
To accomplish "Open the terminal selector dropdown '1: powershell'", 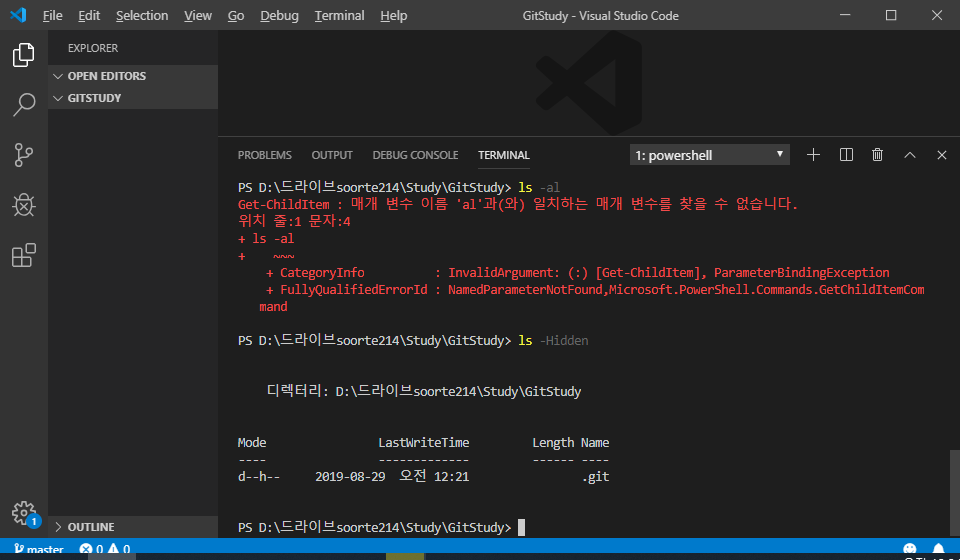I will (710, 155).
